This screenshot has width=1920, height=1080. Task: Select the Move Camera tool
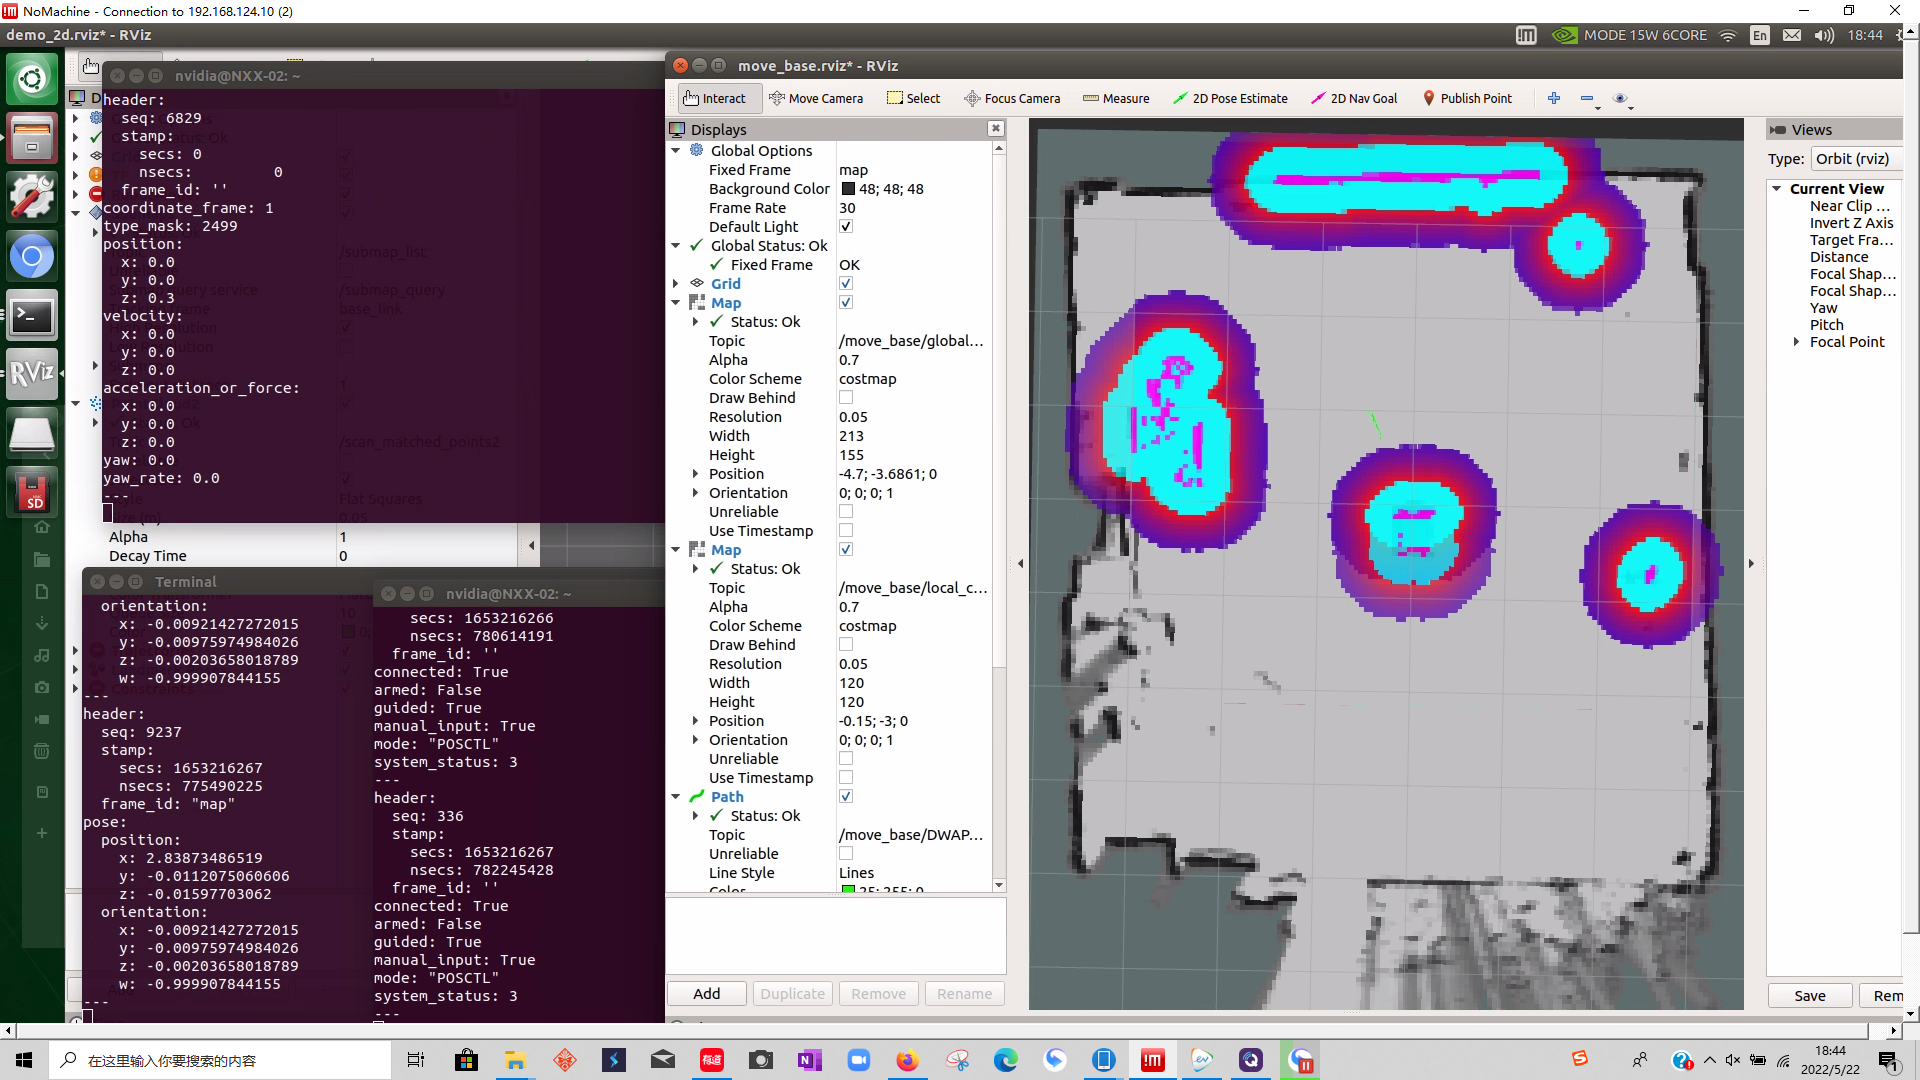click(x=815, y=98)
